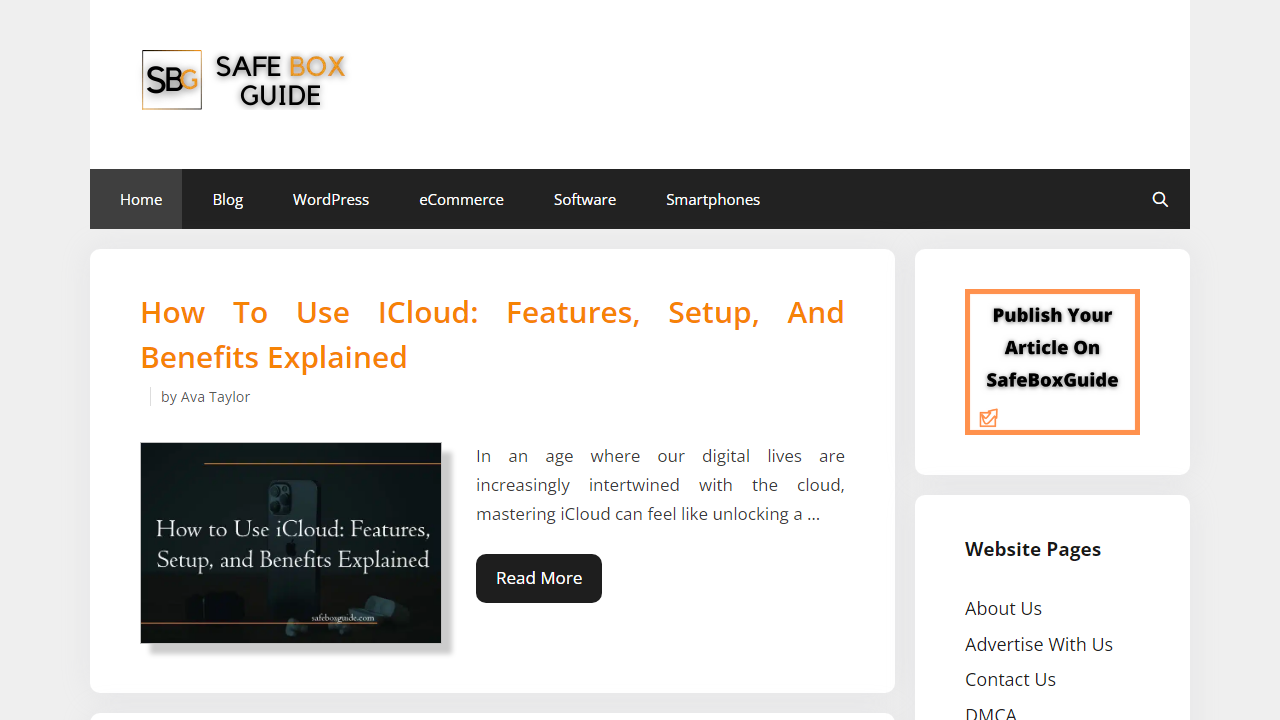Click the iCloud article excerpt text
Viewport: 1280px width, 720px height.
click(660, 485)
